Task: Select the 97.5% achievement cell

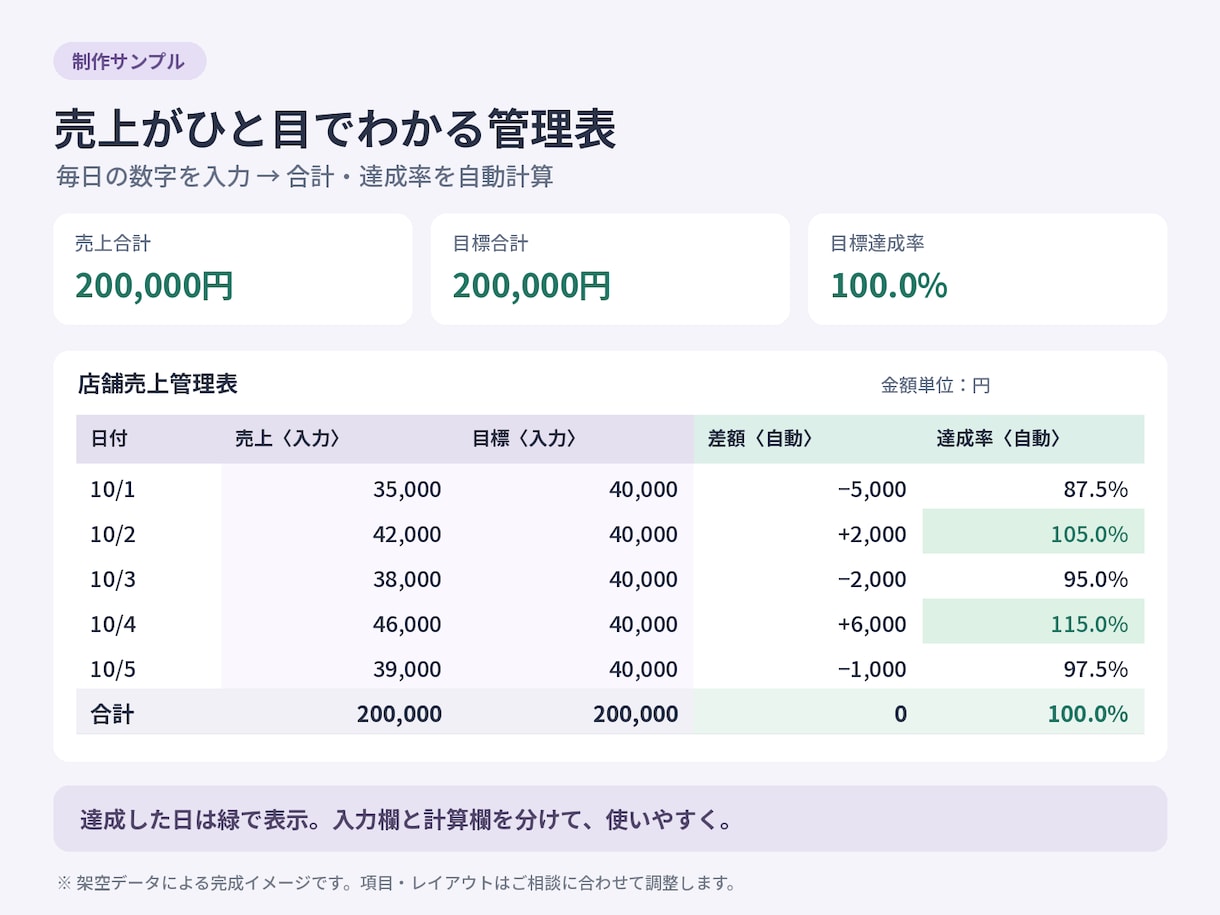Action: pos(1033,669)
